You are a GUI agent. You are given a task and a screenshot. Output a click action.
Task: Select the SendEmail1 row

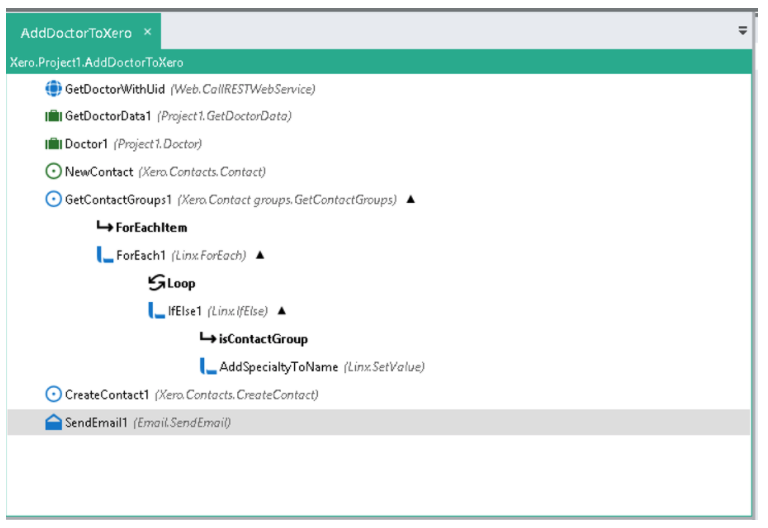[379, 422]
